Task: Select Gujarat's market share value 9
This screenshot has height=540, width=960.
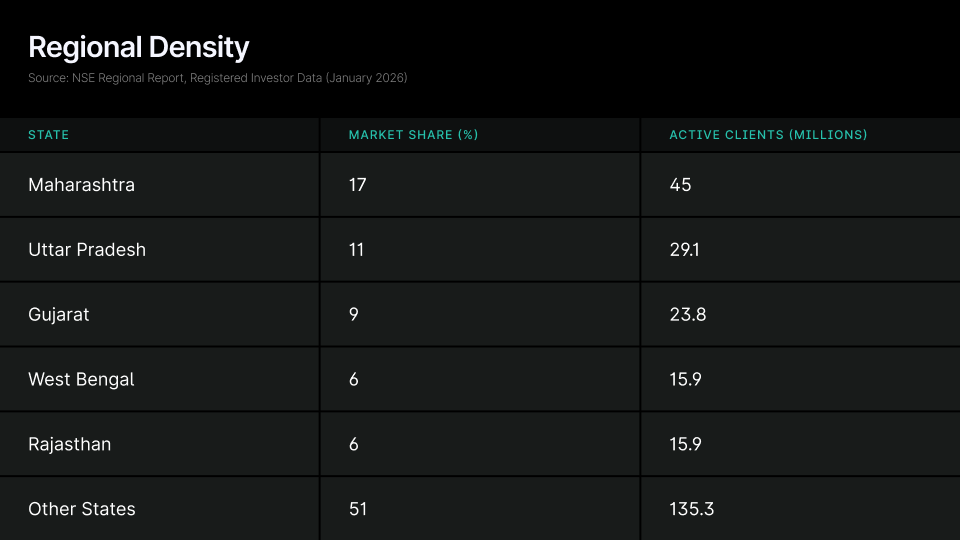Action: coord(354,315)
